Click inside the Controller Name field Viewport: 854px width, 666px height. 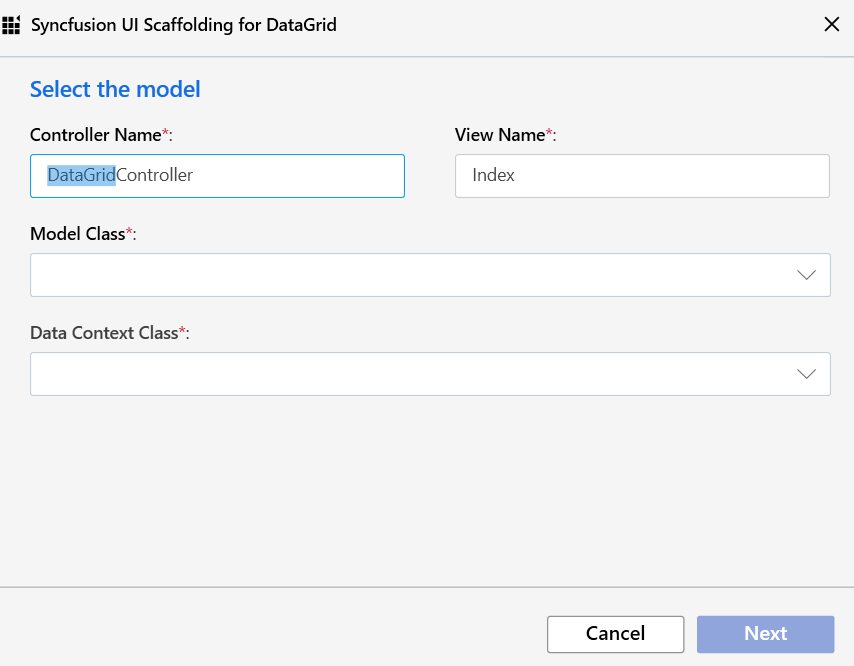point(217,175)
